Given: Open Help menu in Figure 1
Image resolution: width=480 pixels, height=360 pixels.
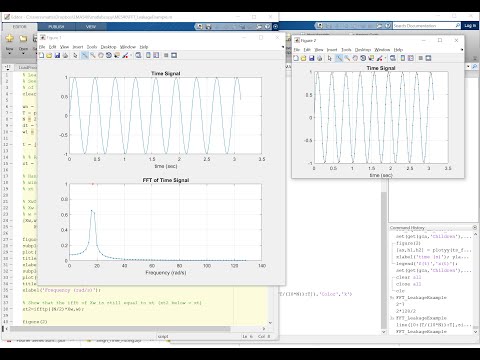Looking at the screenshot, I should 144,47.
